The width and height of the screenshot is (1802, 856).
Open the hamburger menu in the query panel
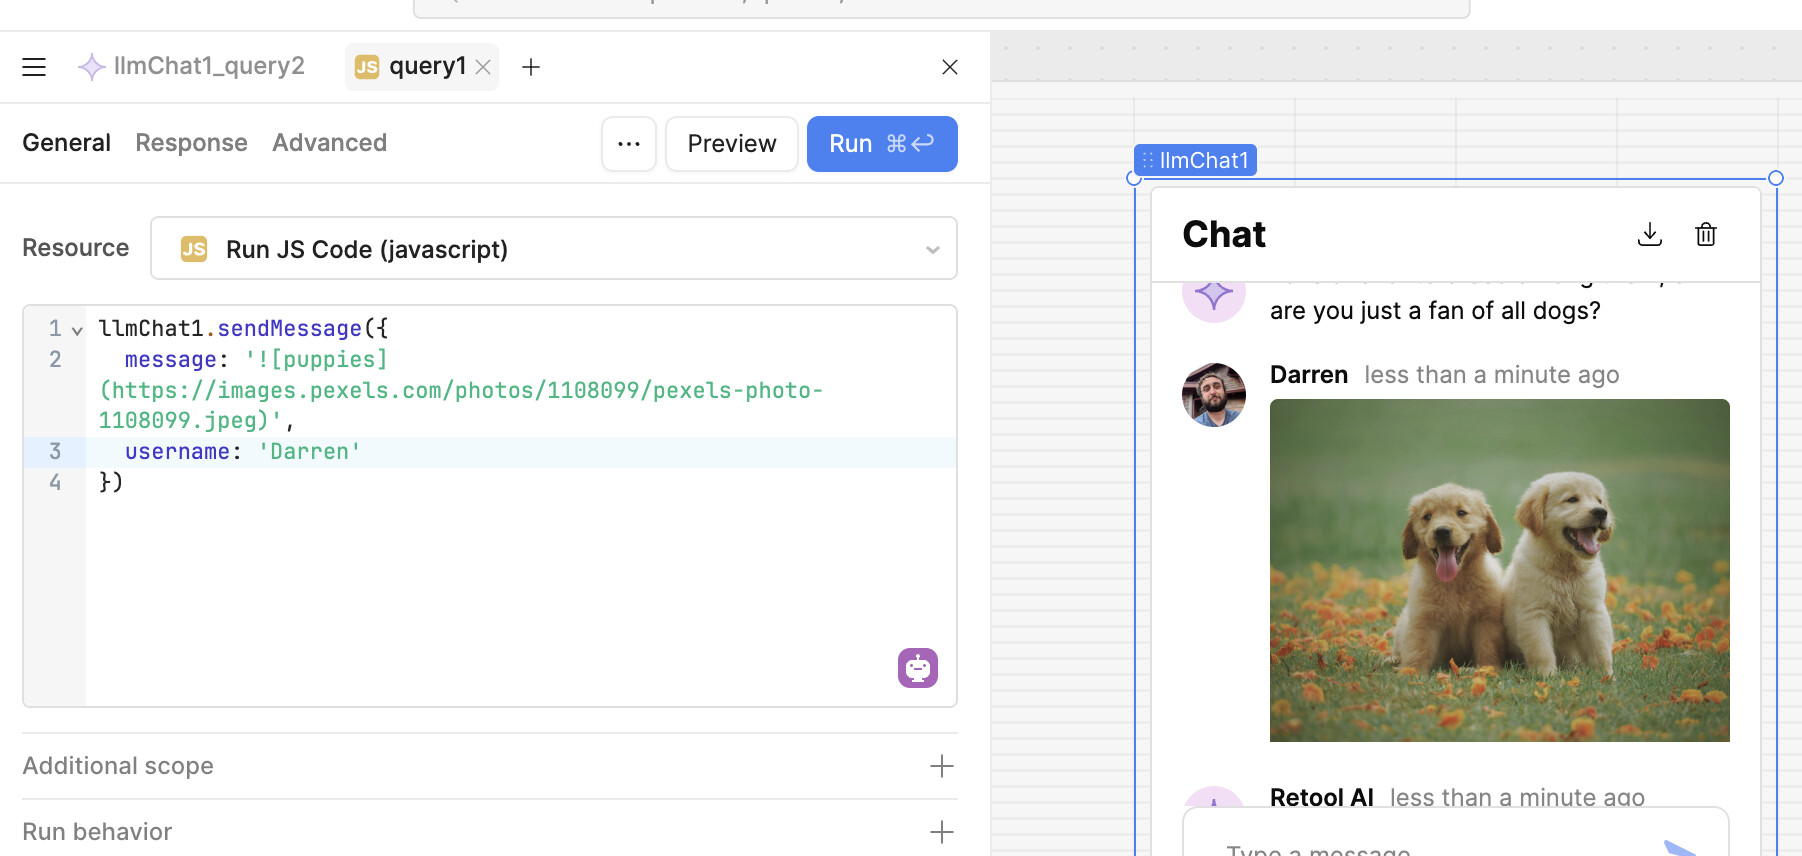click(x=34, y=67)
